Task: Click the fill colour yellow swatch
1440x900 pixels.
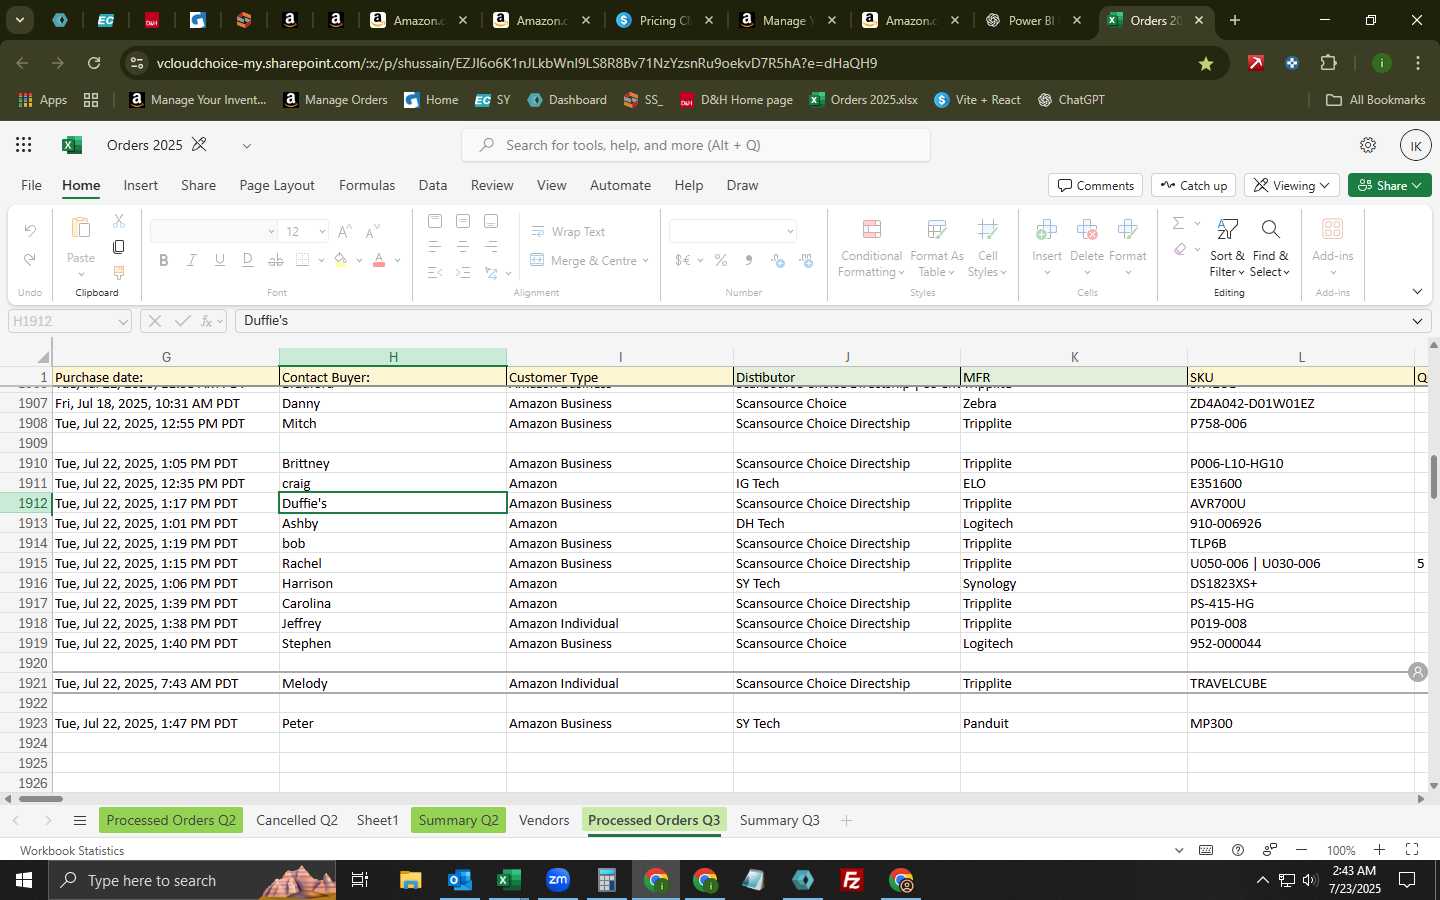Action: (341, 260)
